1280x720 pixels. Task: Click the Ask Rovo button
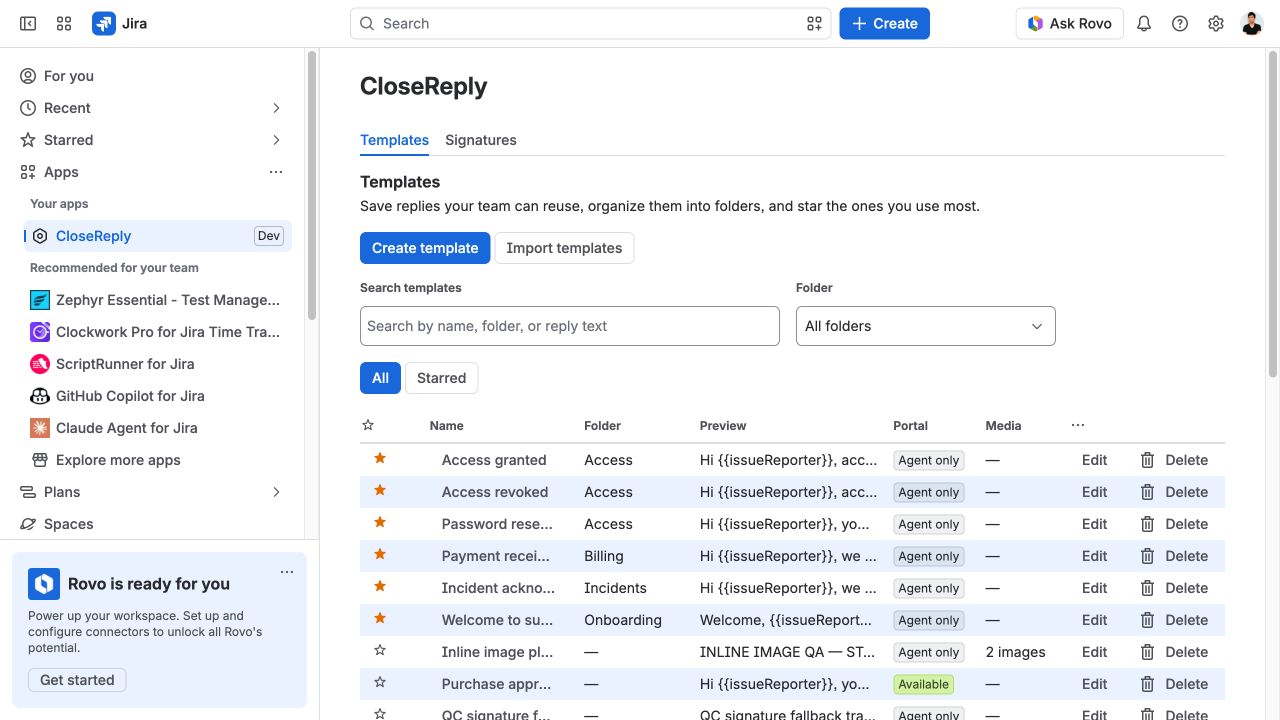pyautogui.click(x=1069, y=23)
